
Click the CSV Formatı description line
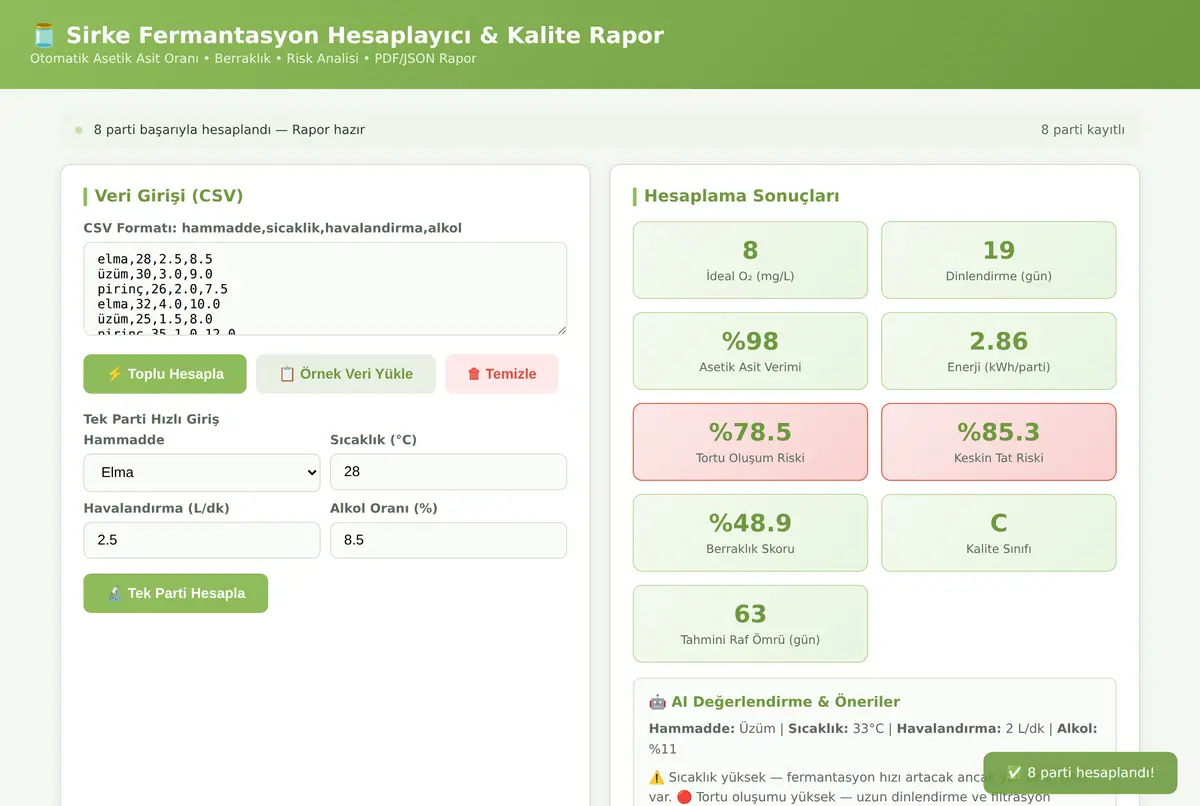(x=273, y=228)
